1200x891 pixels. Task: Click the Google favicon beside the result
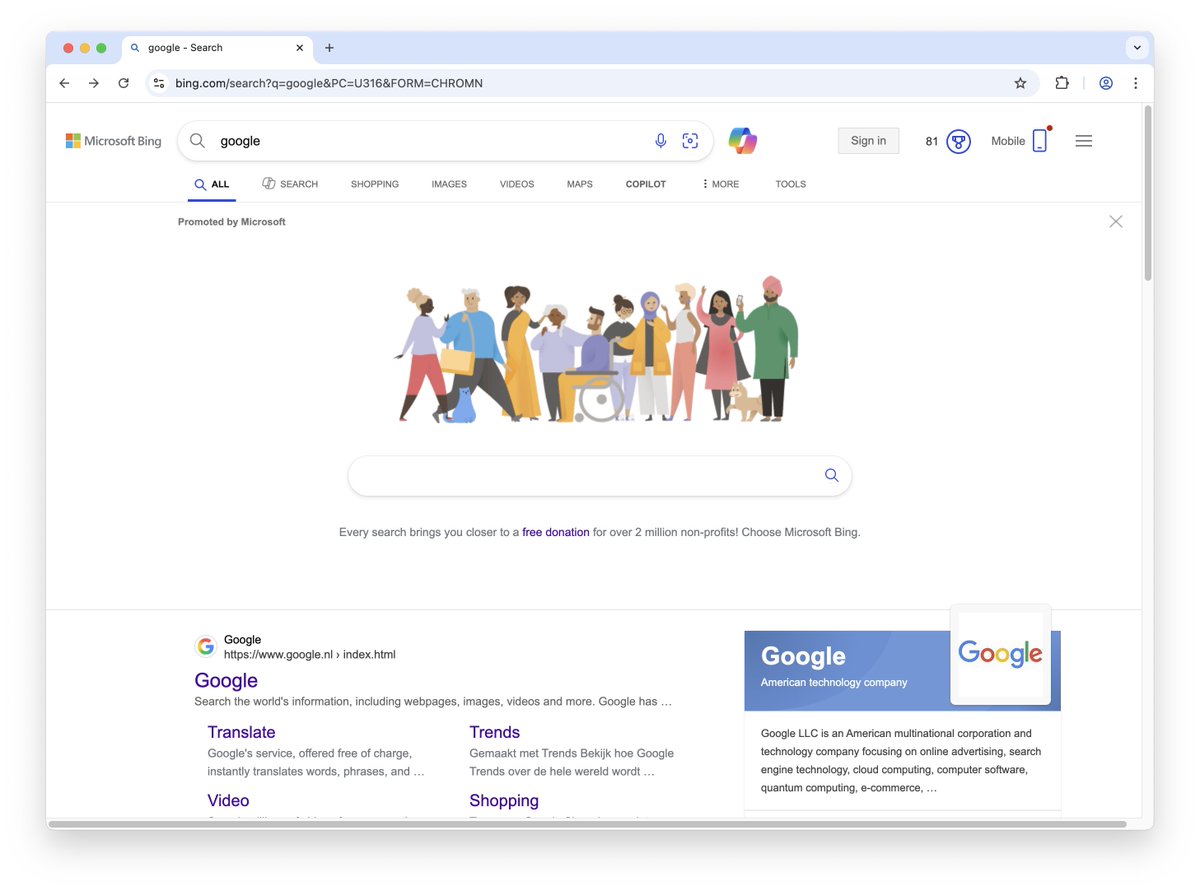[x=205, y=645]
